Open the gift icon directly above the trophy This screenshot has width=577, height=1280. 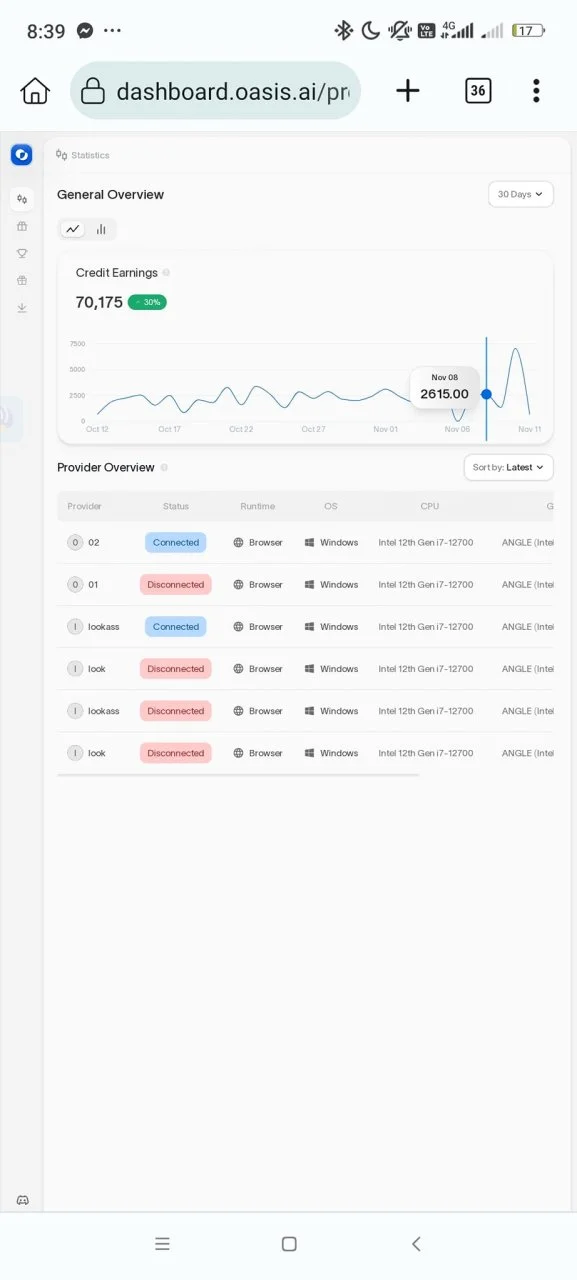[22, 226]
